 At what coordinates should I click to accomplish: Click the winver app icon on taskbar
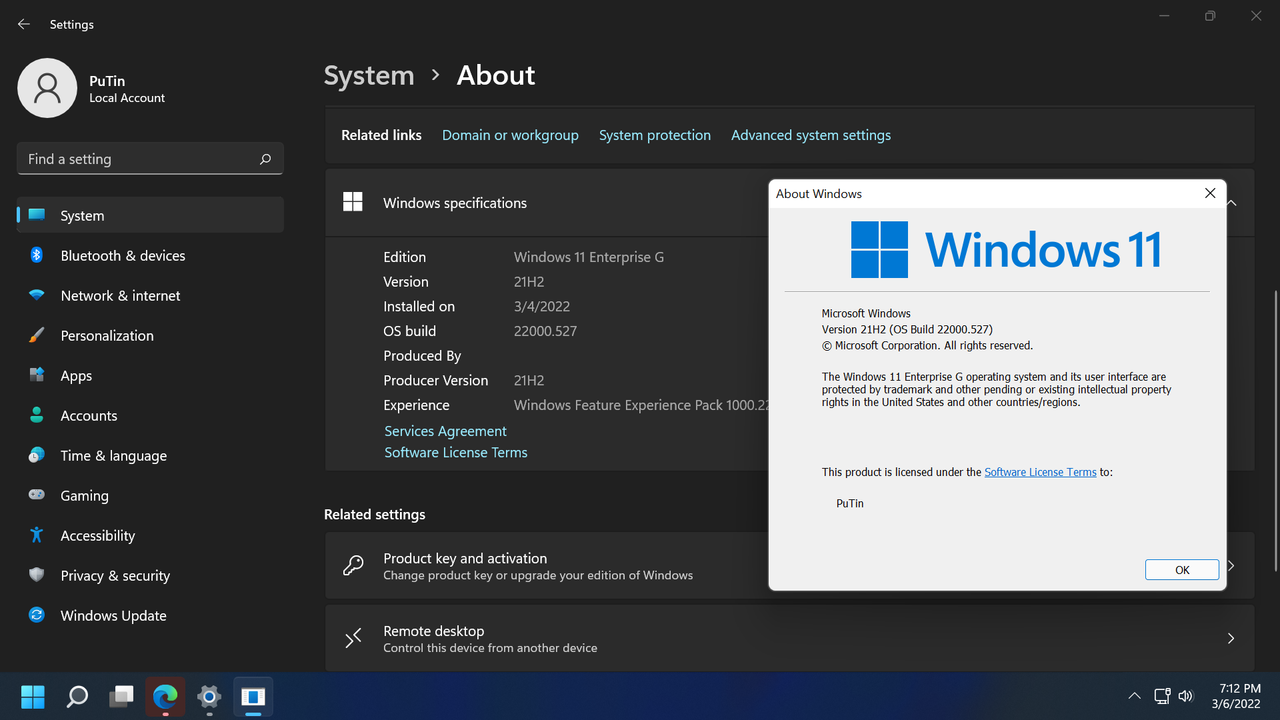(x=253, y=696)
